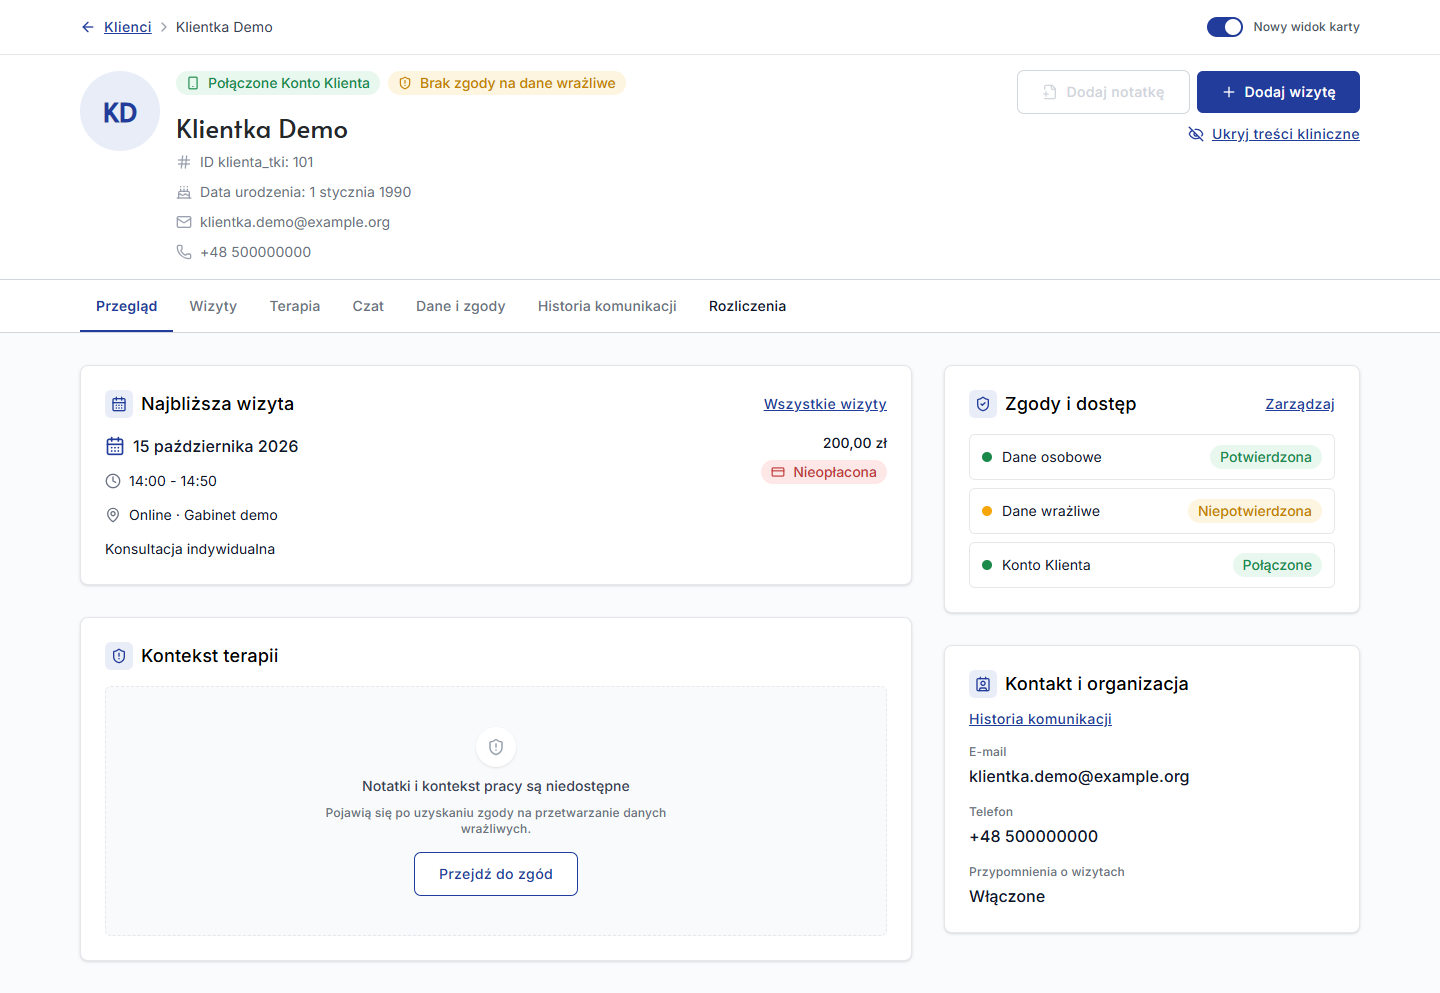Click the Niepotwierdzona status badge
This screenshot has height=993, width=1440.
click(1254, 511)
